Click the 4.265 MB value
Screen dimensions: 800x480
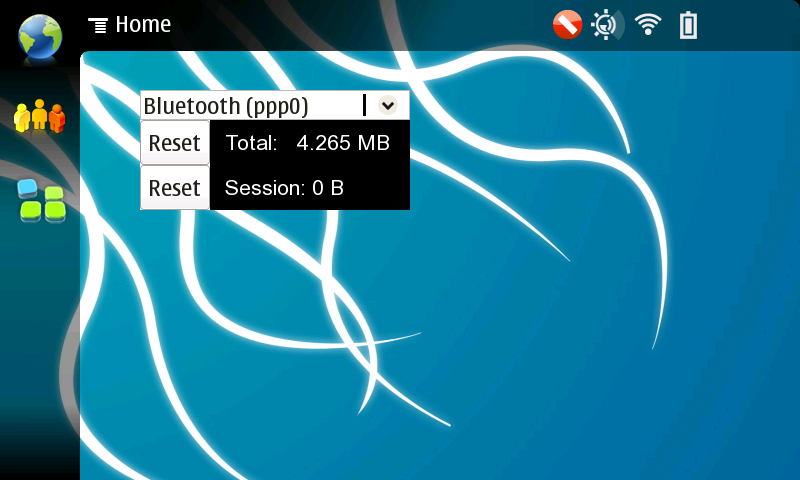click(x=343, y=143)
